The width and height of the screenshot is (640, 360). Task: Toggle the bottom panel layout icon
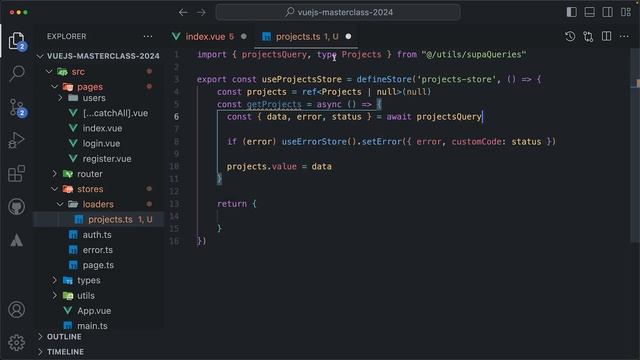tap(589, 12)
